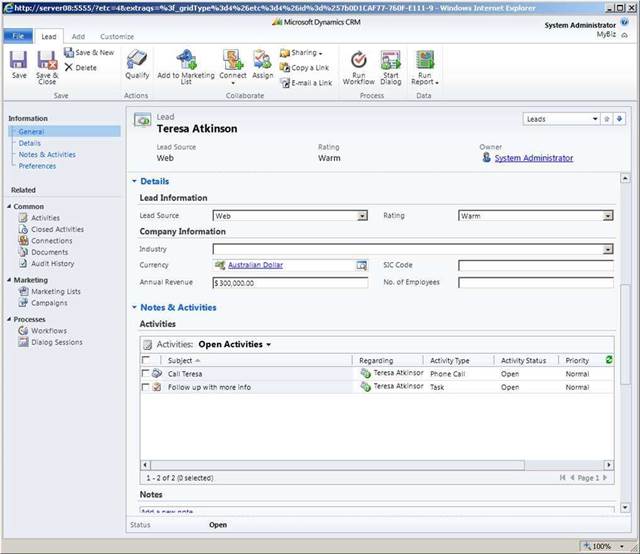Open the File tab

point(18,36)
